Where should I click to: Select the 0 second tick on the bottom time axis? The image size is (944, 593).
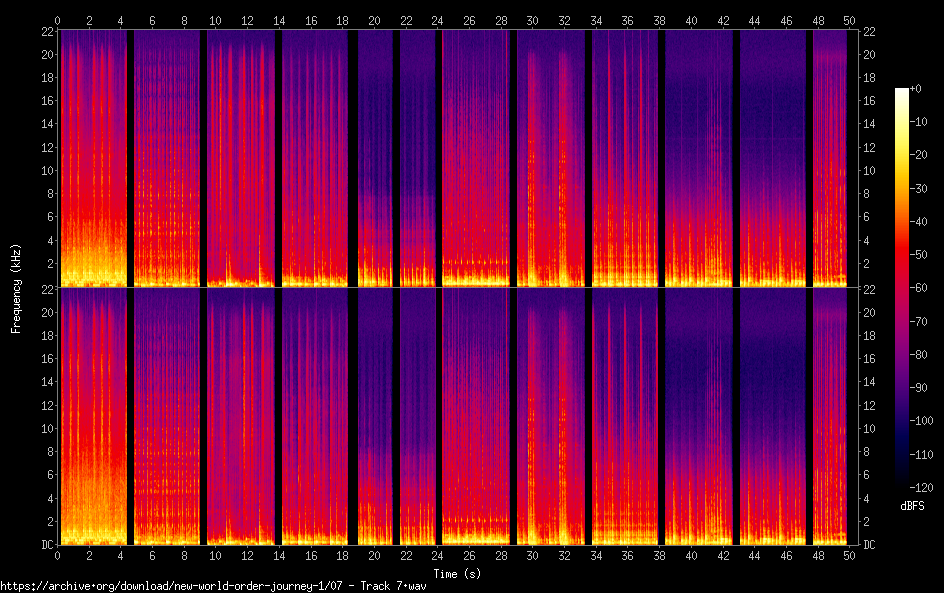(x=58, y=554)
